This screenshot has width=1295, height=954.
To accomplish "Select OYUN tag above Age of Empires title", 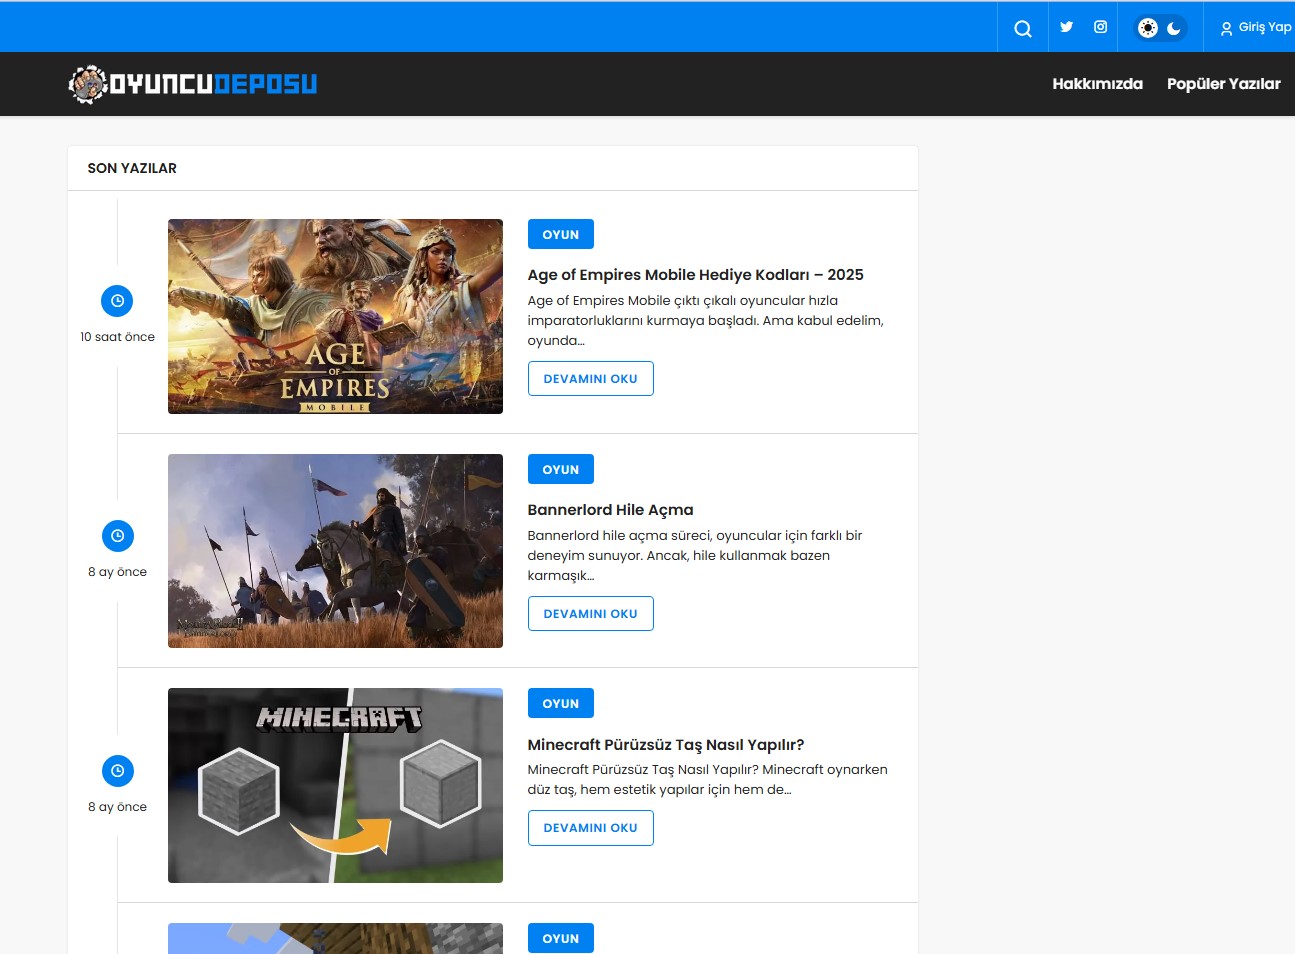I will [560, 235].
